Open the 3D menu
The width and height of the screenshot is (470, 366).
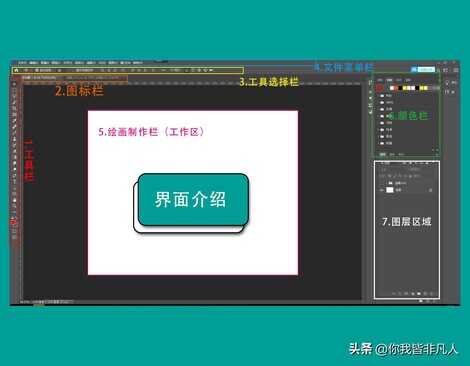point(102,63)
